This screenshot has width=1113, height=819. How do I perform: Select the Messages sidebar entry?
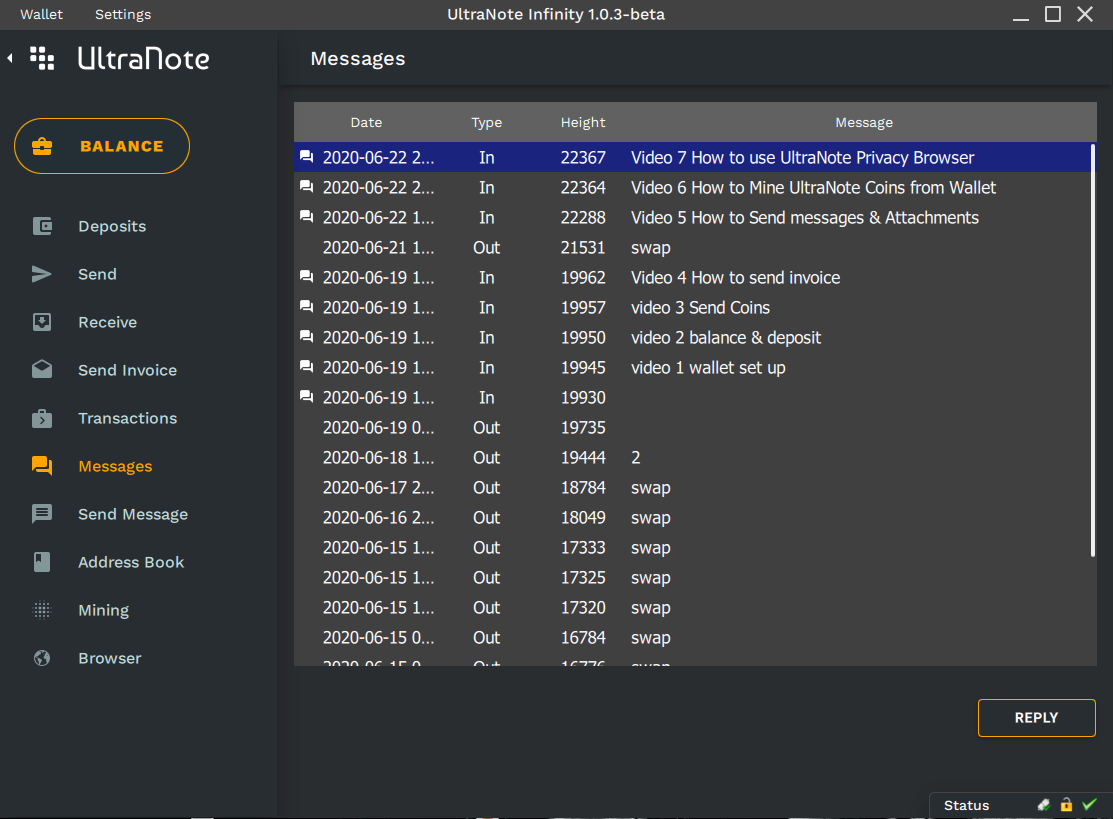[115, 466]
